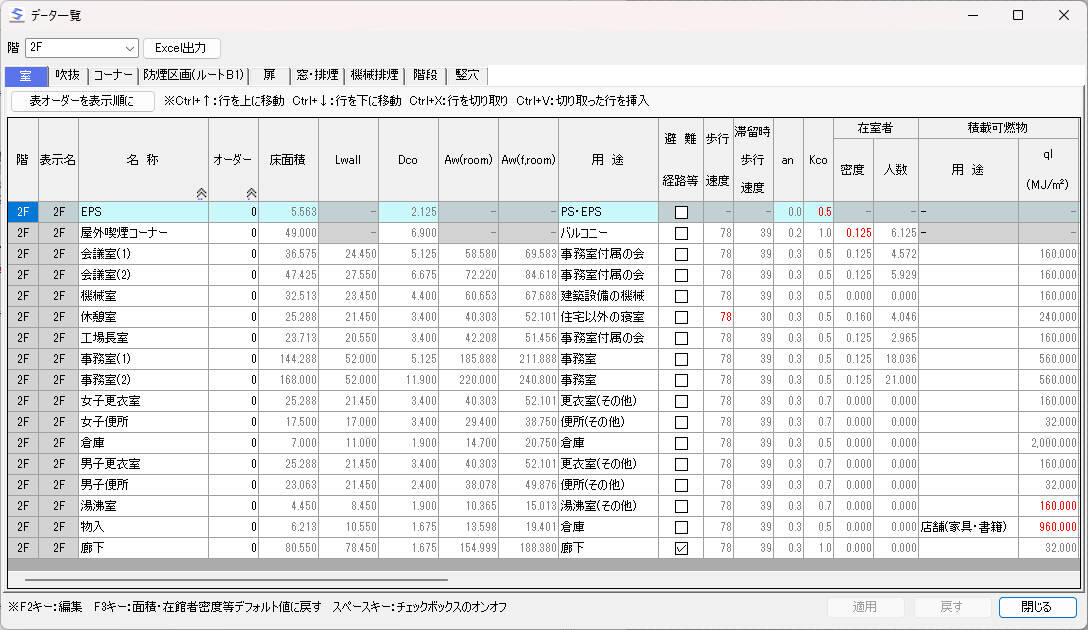Open the 防煙区画(ルートB1) tab
This screenshot has height=630, width=1088.
(x=194, y=75)
